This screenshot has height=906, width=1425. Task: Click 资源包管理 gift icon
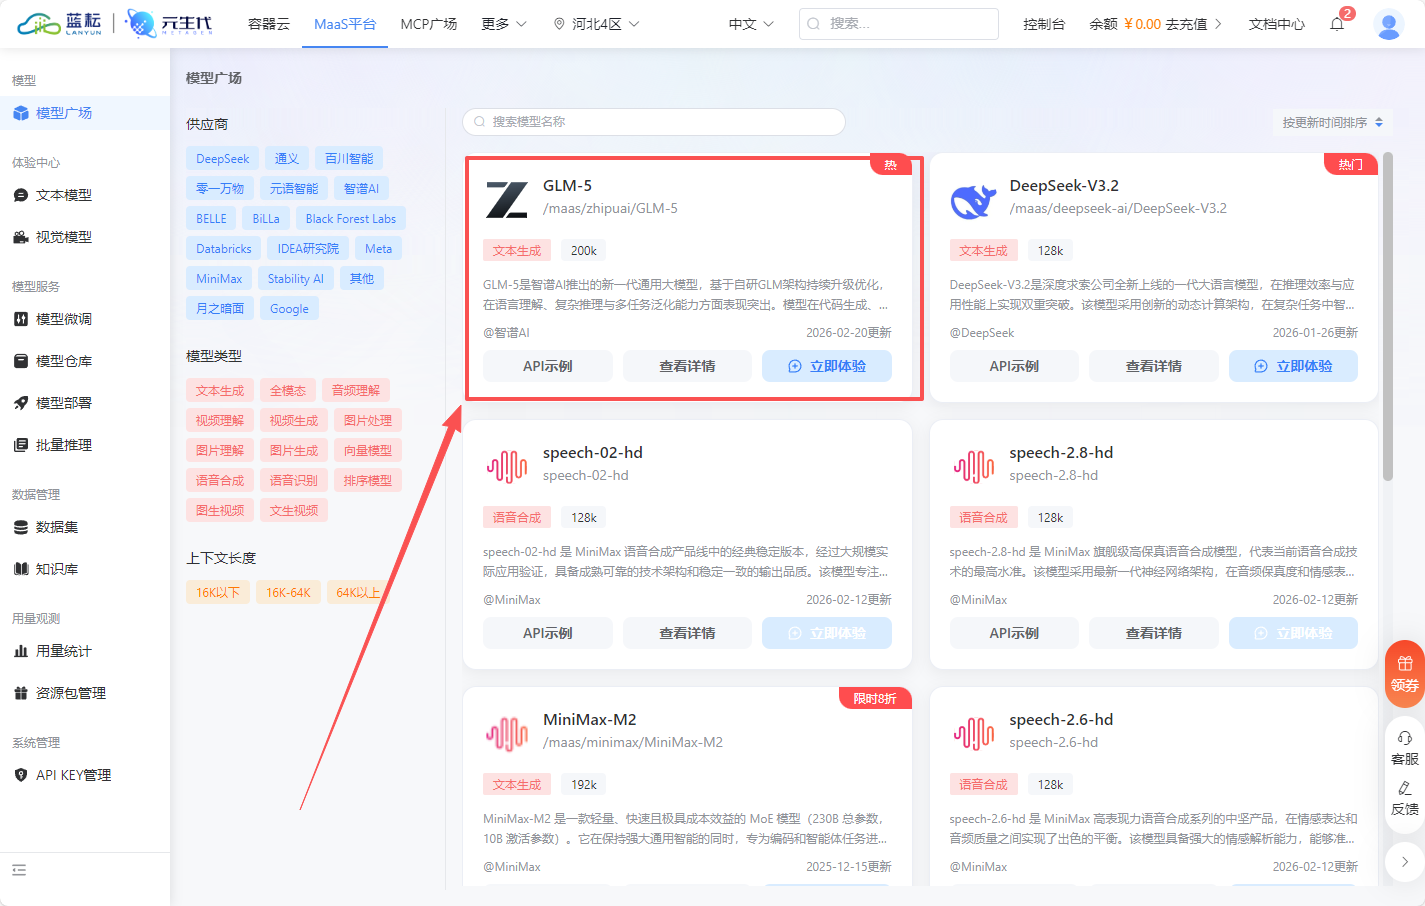point(21,693)
